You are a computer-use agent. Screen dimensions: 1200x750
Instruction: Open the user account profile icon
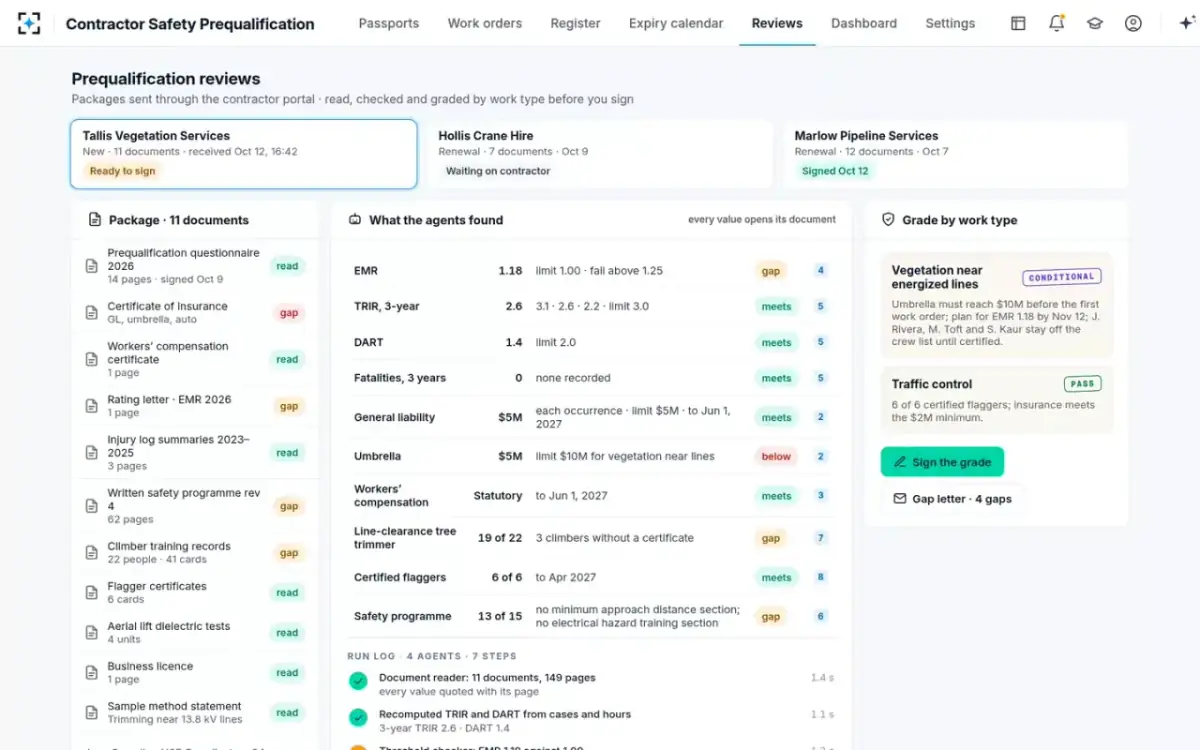(x=1133, y=23)
